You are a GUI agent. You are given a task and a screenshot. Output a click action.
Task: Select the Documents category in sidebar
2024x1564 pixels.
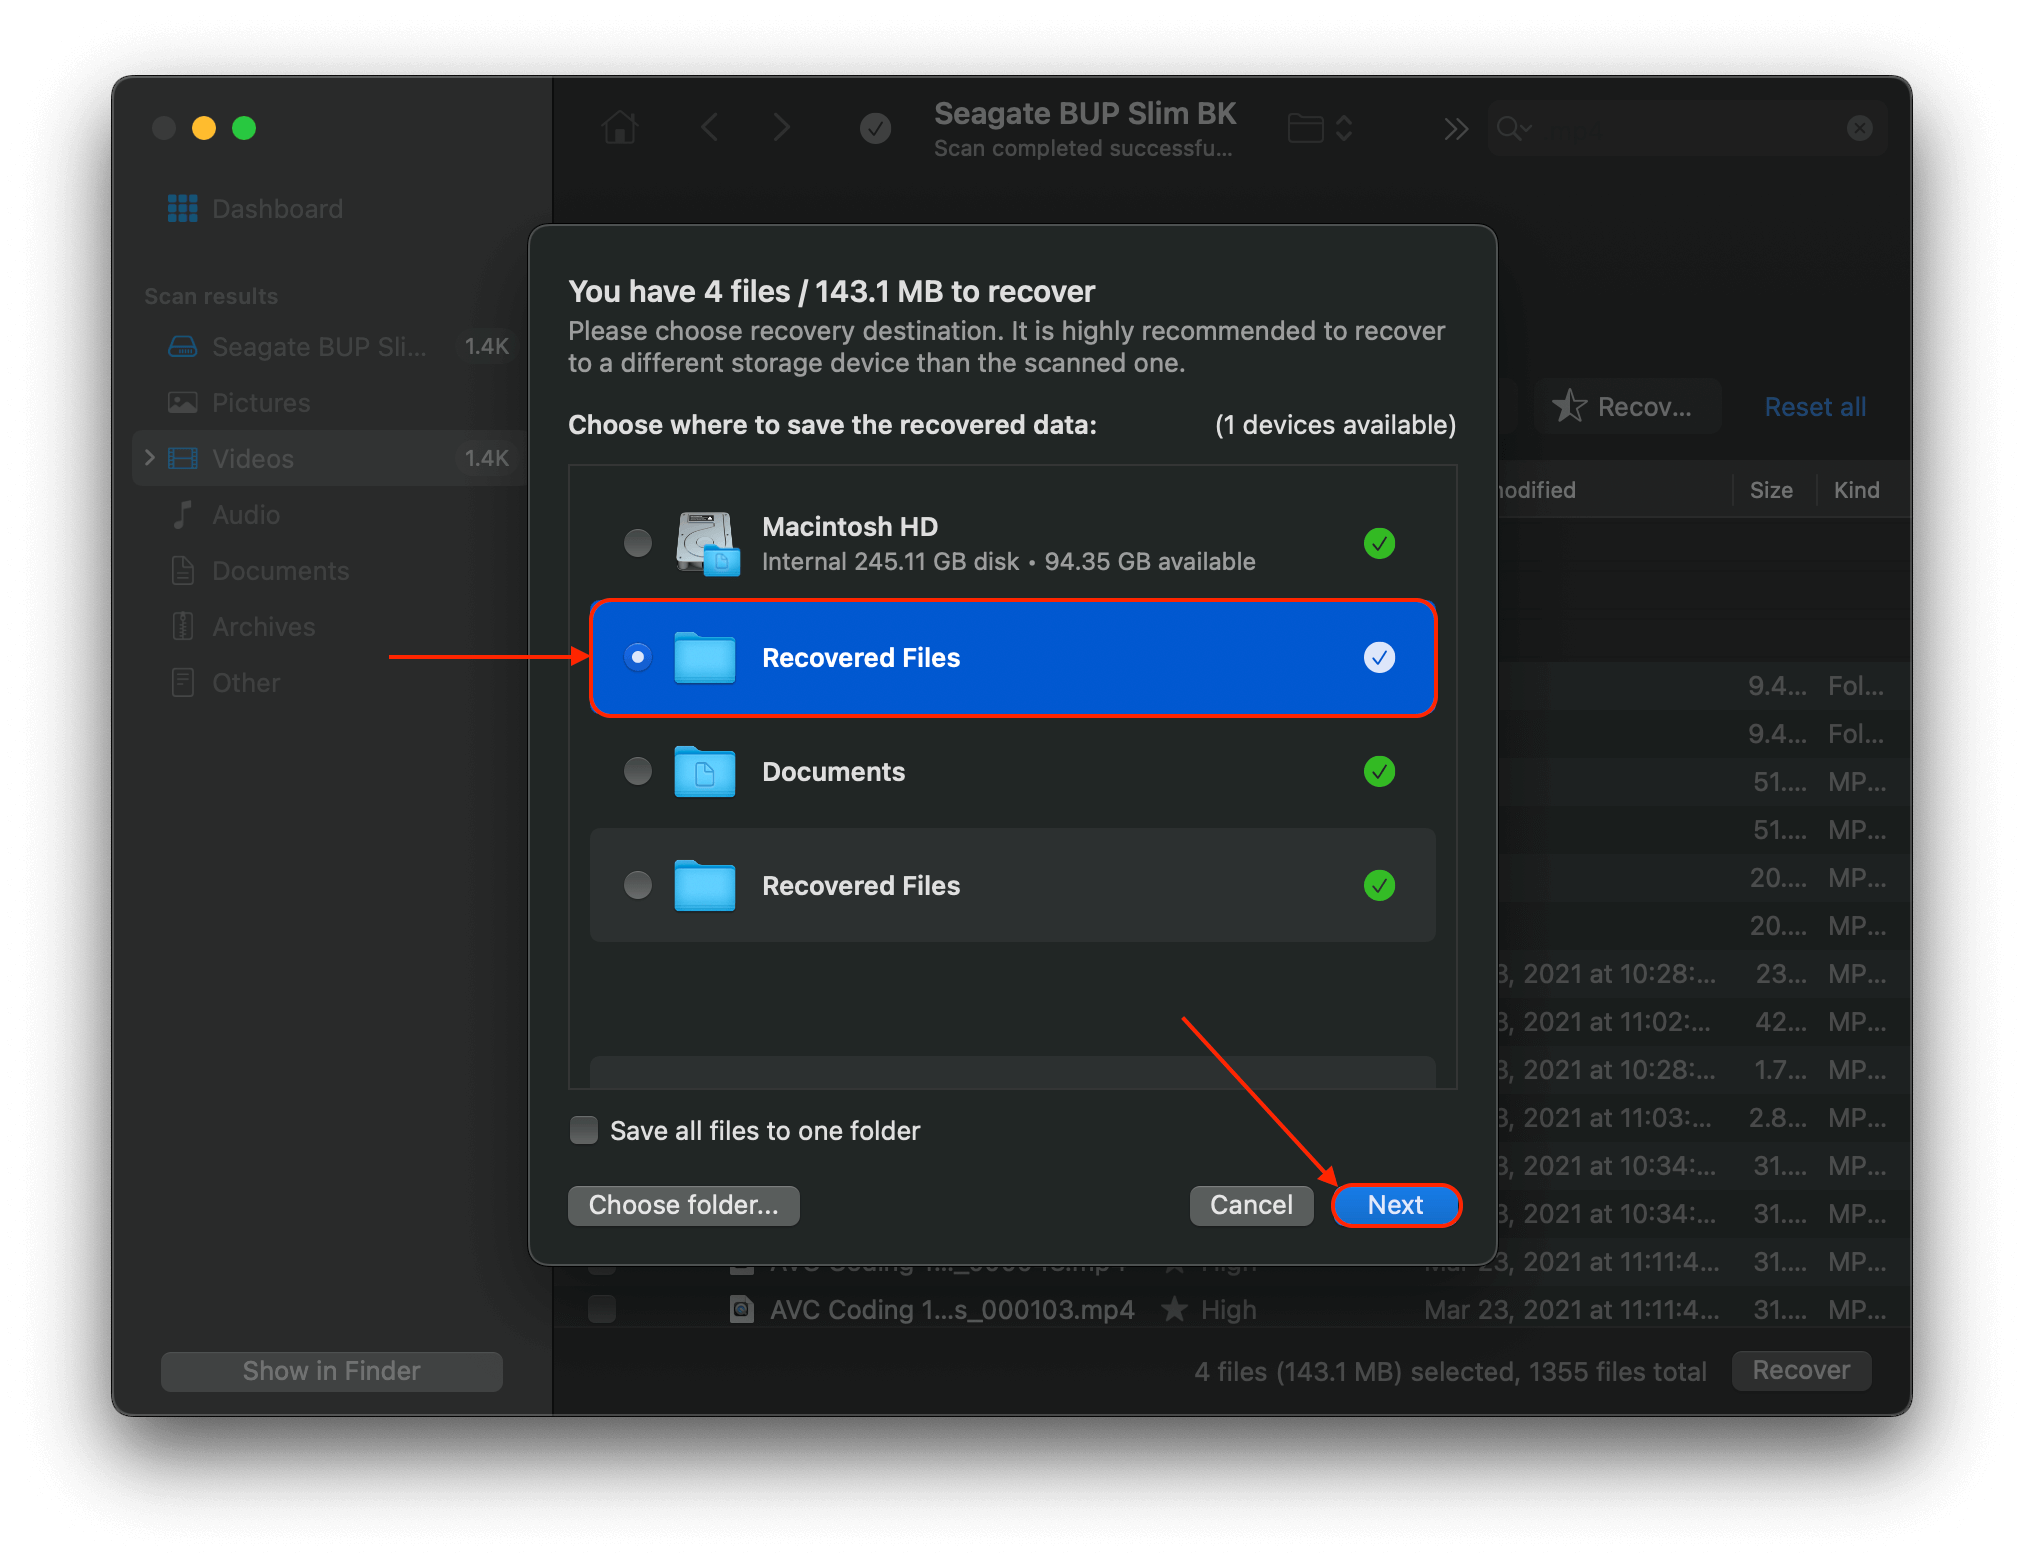point(280,570)
